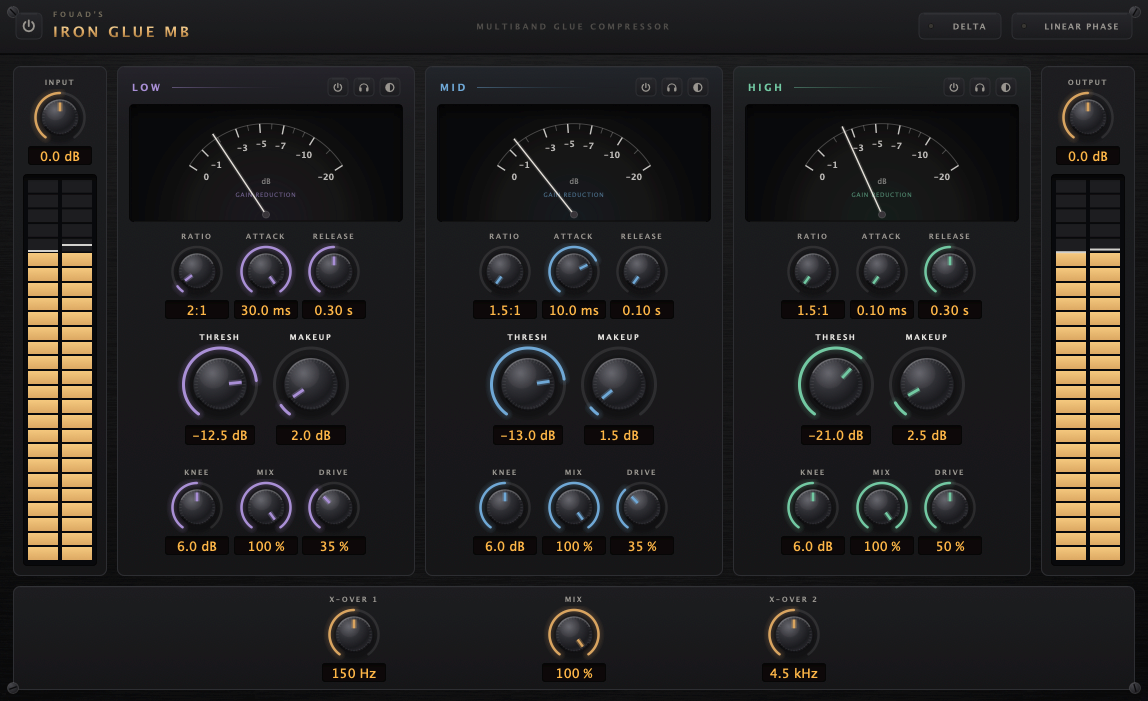Click the global MIX knob at bottom
This screenshot has width=1148, height=701.
[574, 634]
